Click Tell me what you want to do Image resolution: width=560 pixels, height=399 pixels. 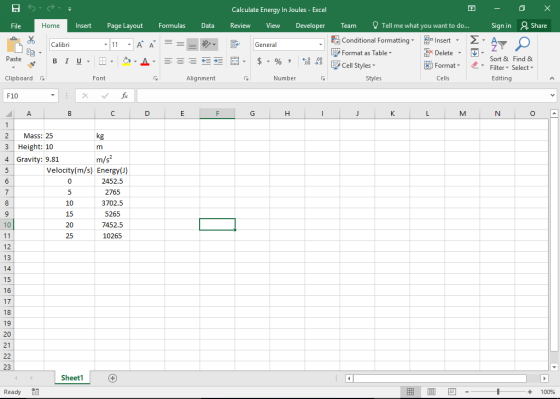[421, 26]
